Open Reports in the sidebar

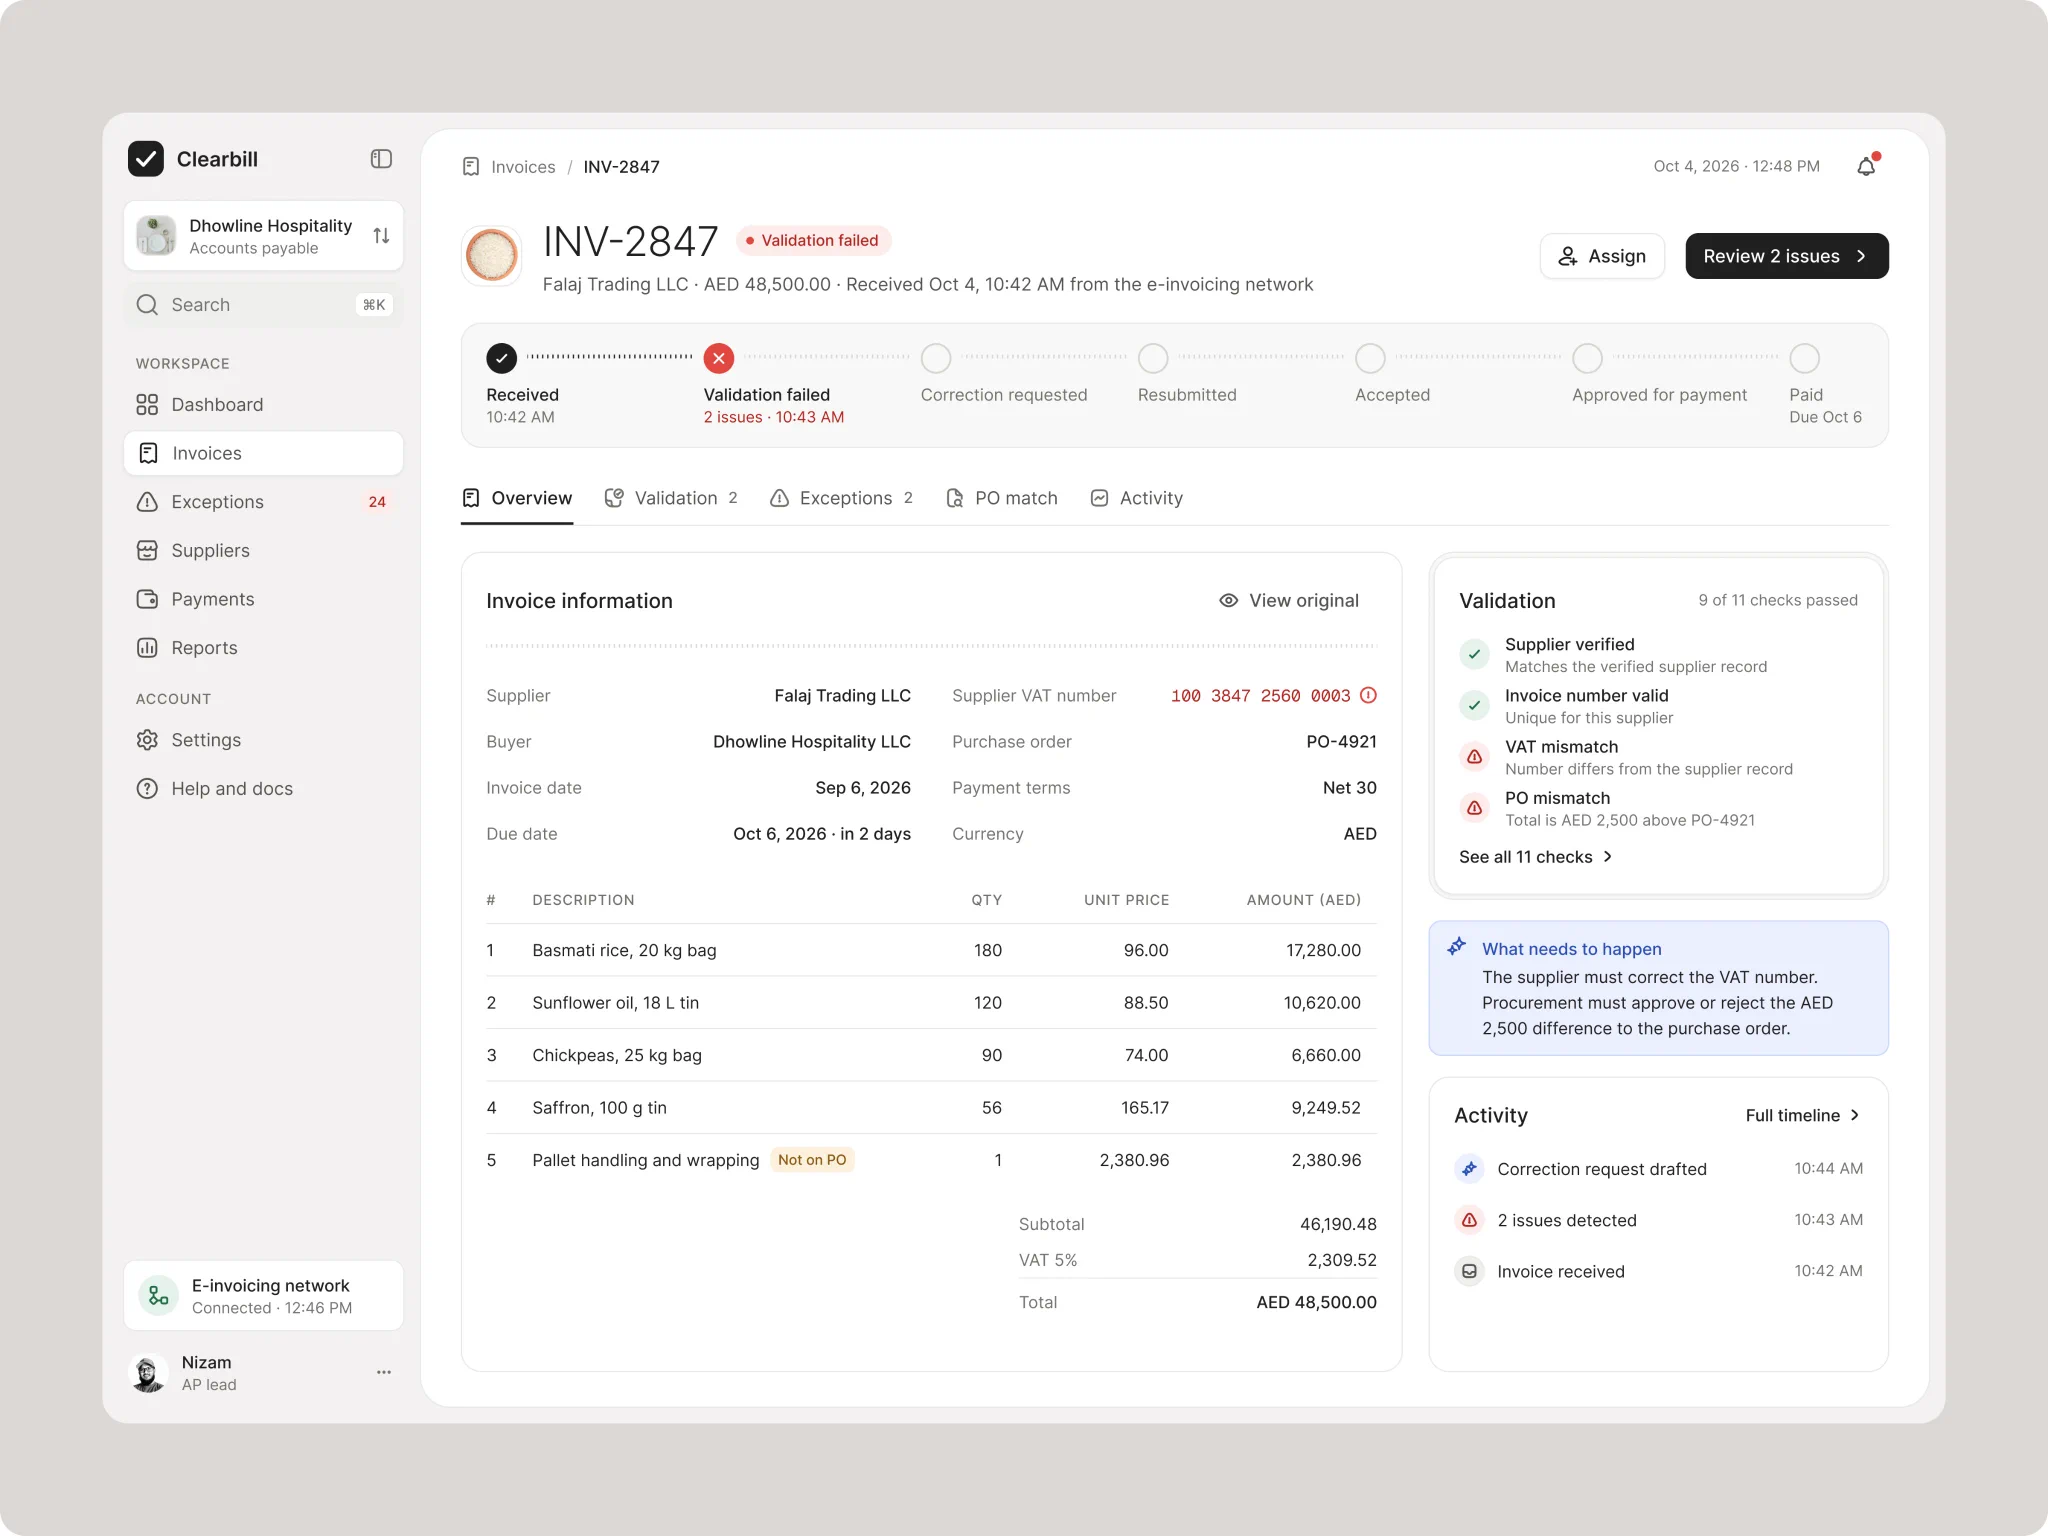[x=263, y=647]
